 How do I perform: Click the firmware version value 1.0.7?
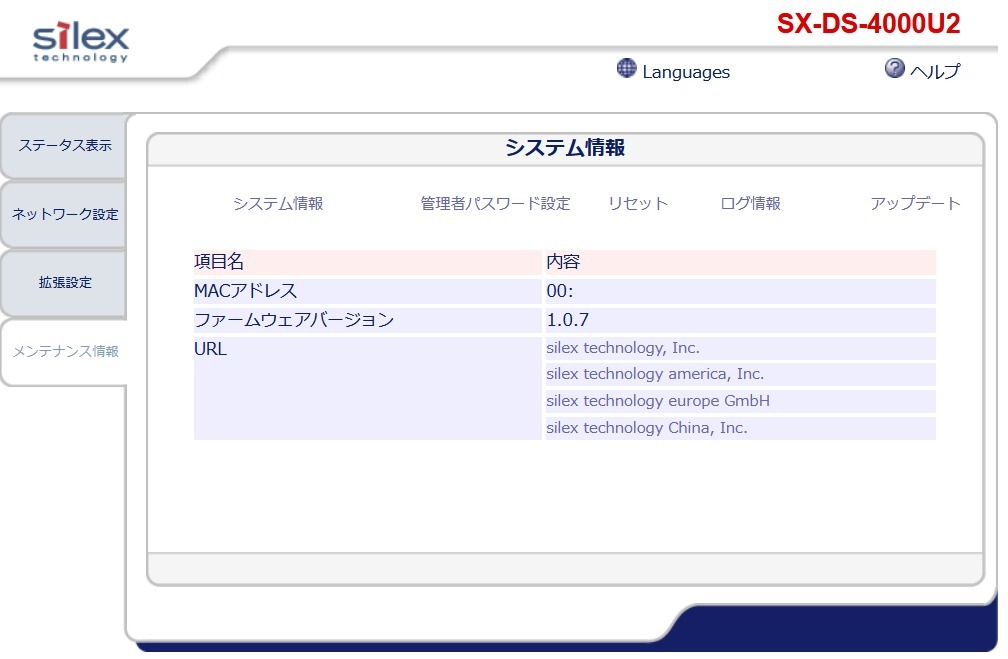click(568, 320)
